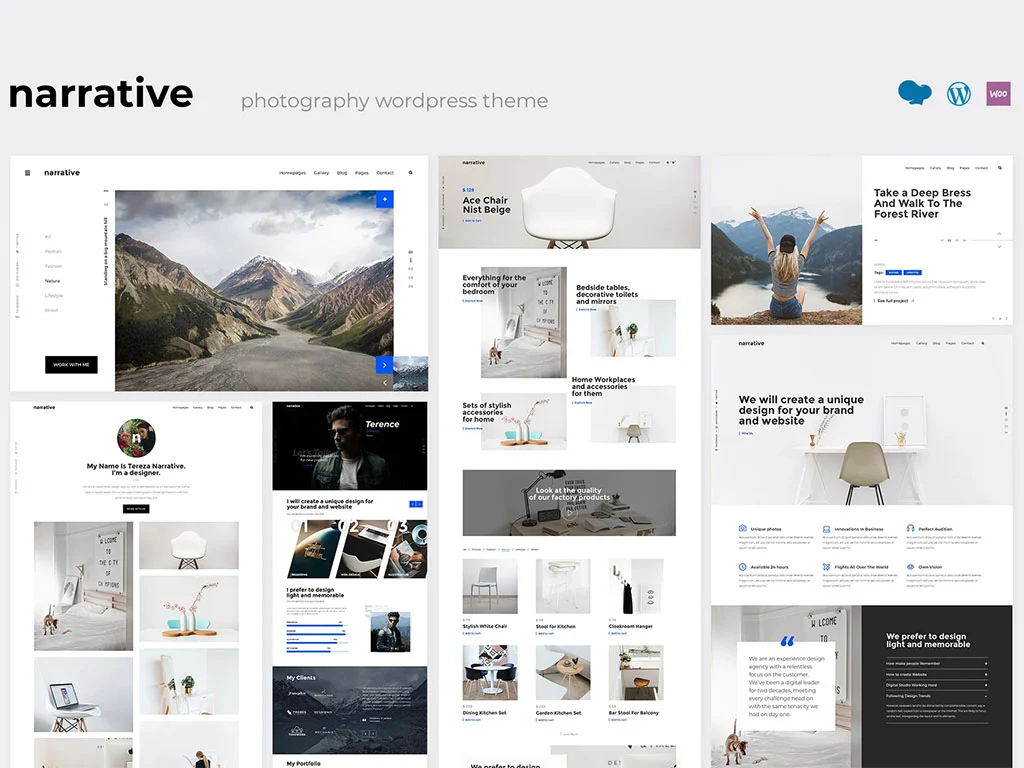Click the WordPress logo icon

tap(959, 94)
